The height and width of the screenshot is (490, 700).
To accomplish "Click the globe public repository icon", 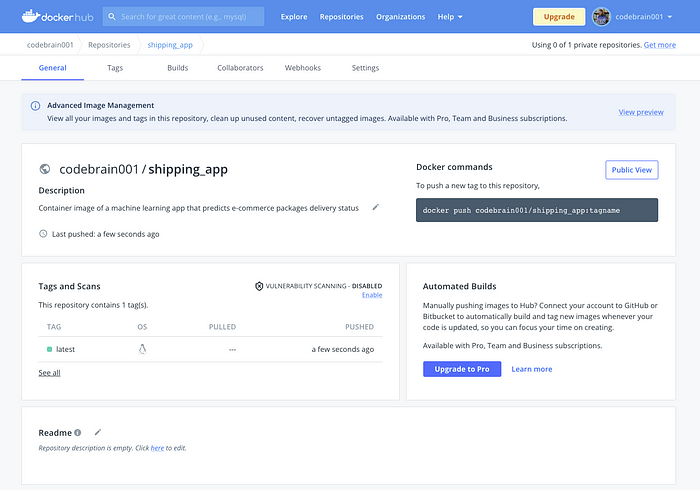I will click(45, 169).
